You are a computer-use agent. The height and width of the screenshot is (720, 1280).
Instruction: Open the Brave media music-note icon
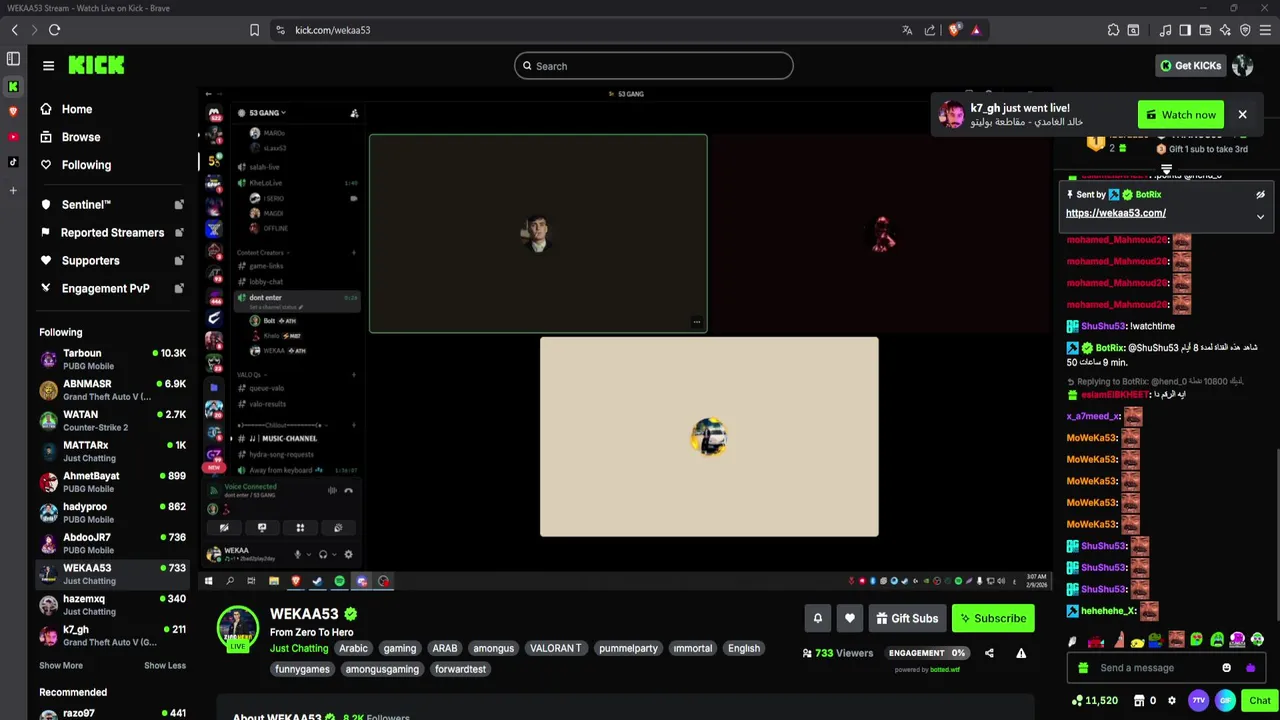pos(1165,30)
